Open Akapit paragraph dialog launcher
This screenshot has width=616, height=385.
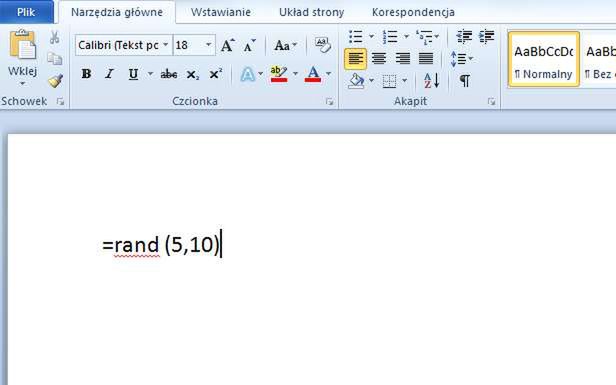tap(491, 102)
